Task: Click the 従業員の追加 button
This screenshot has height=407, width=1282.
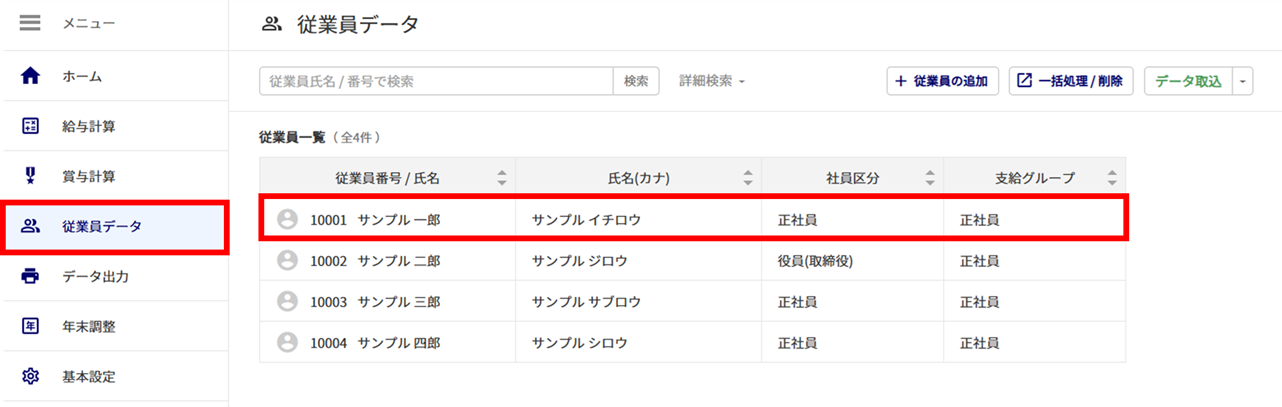Action: pyautogui.click(x=942, y=81)
